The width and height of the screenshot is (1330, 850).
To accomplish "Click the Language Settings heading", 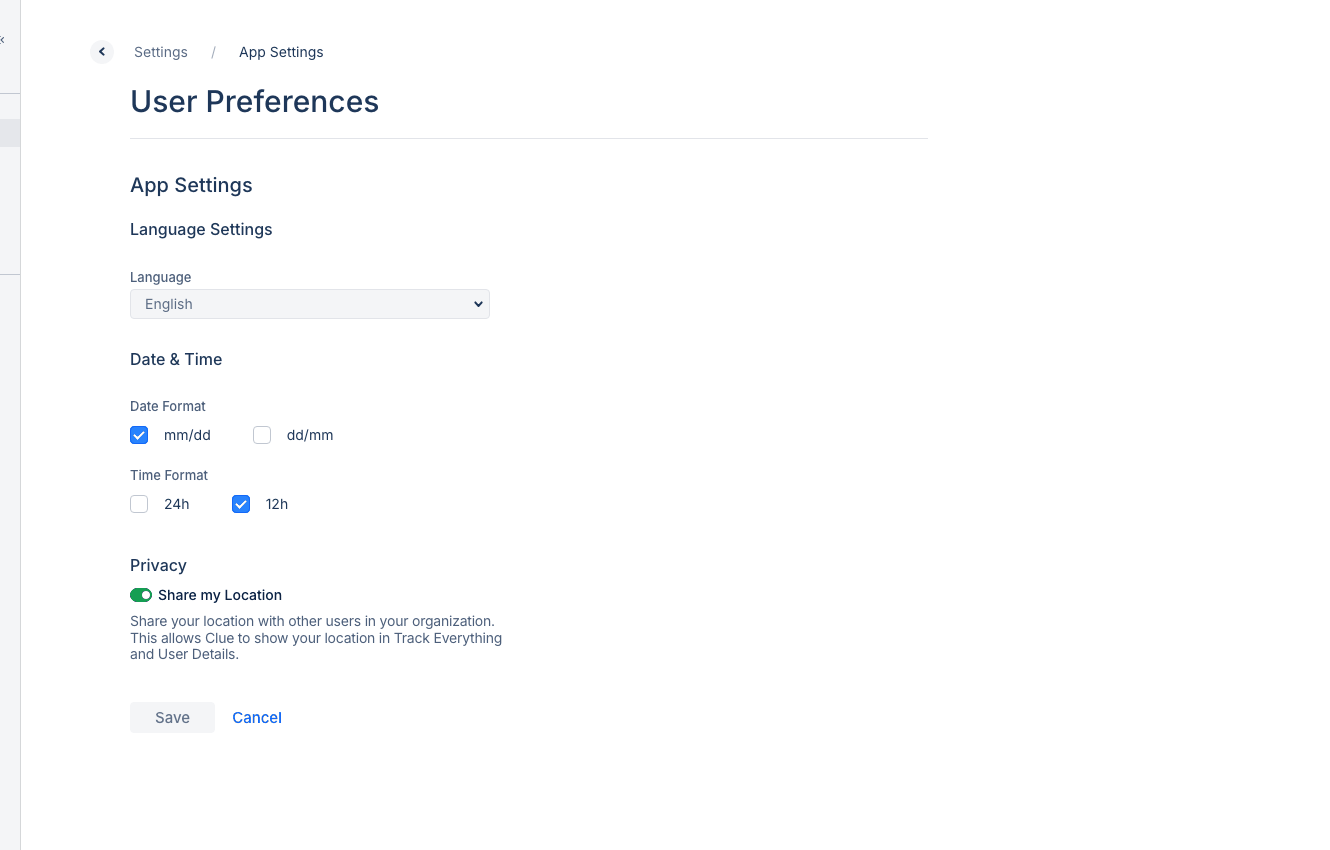I will pyautogui.click(x=201, y=229).
